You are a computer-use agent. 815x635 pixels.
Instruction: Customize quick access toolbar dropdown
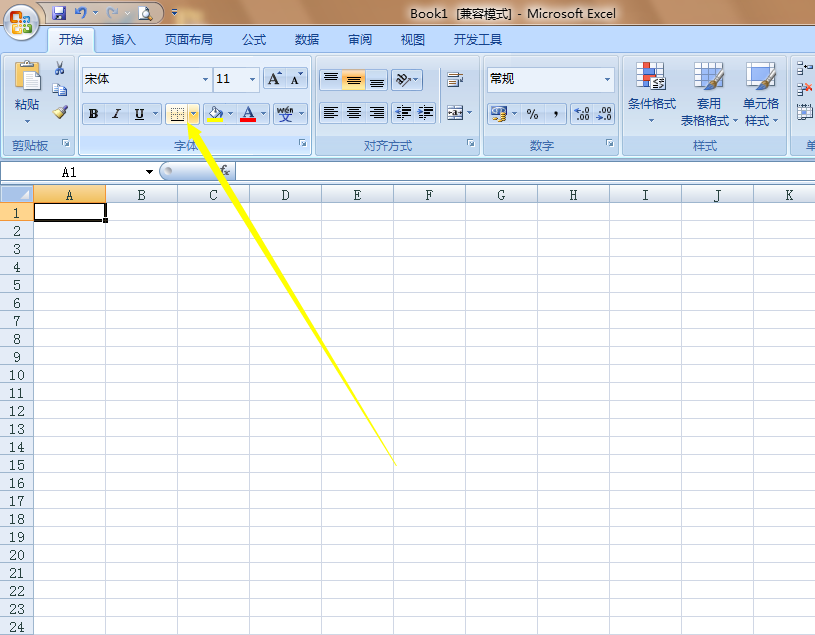point(175,12)
